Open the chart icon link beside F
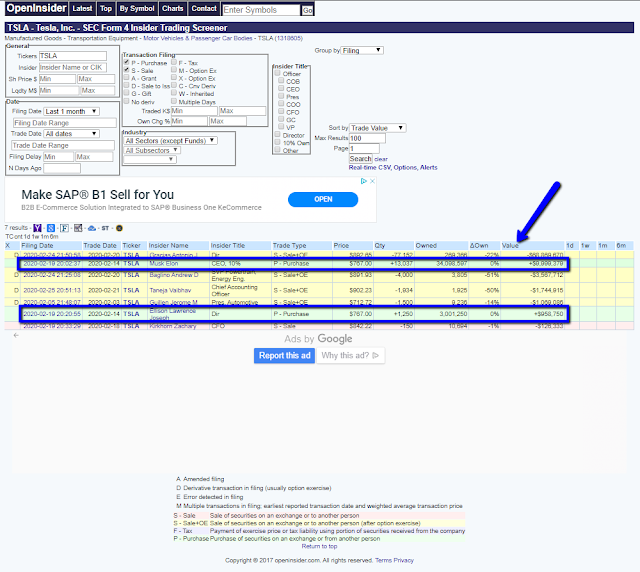The width and height of the screenshot is (640, 572). click(78, 228)
